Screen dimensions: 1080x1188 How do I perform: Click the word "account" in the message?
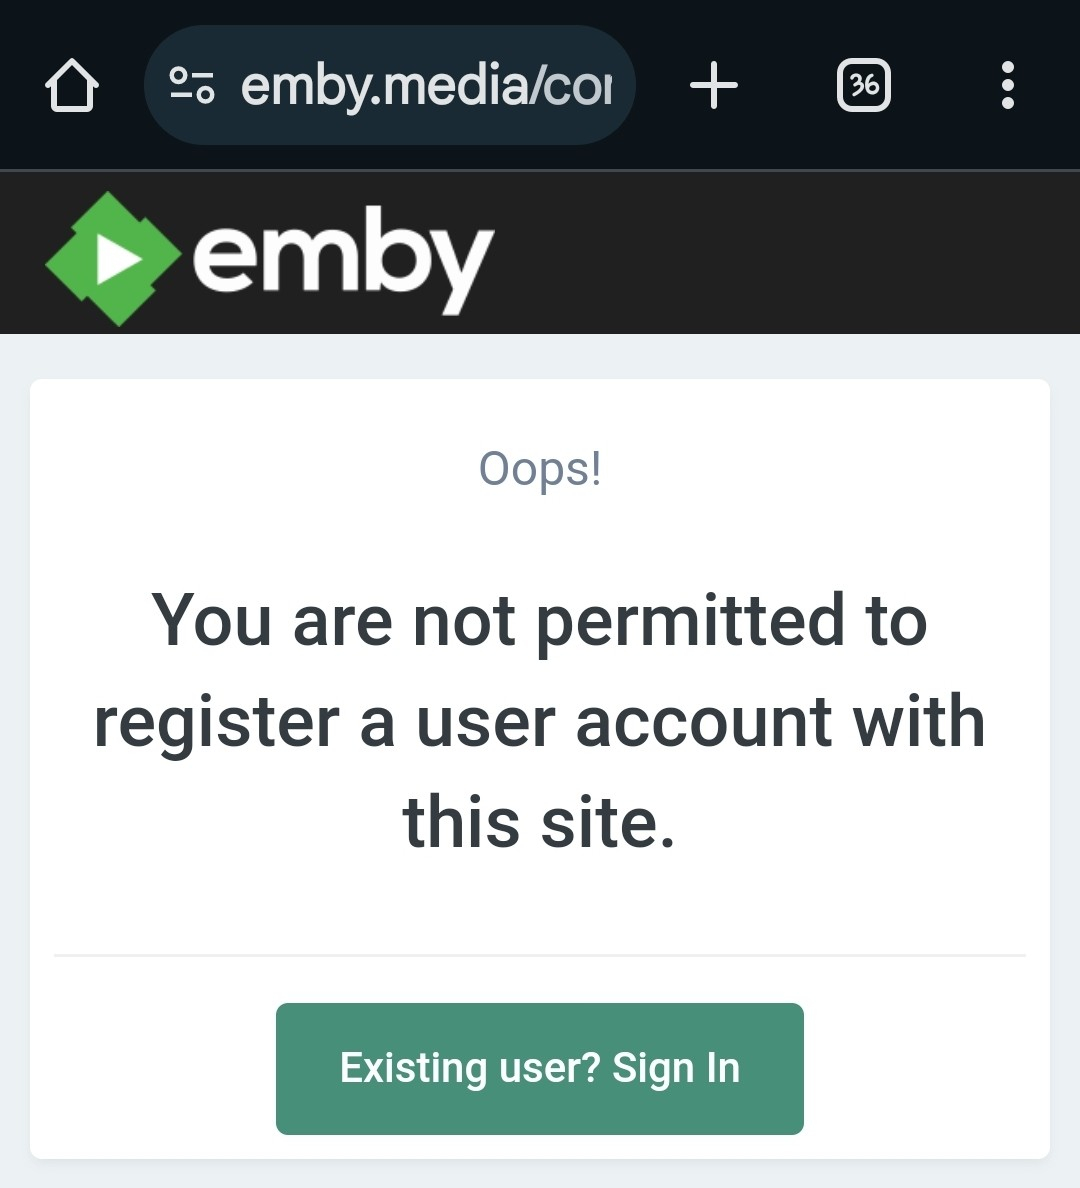coord(703,722)
